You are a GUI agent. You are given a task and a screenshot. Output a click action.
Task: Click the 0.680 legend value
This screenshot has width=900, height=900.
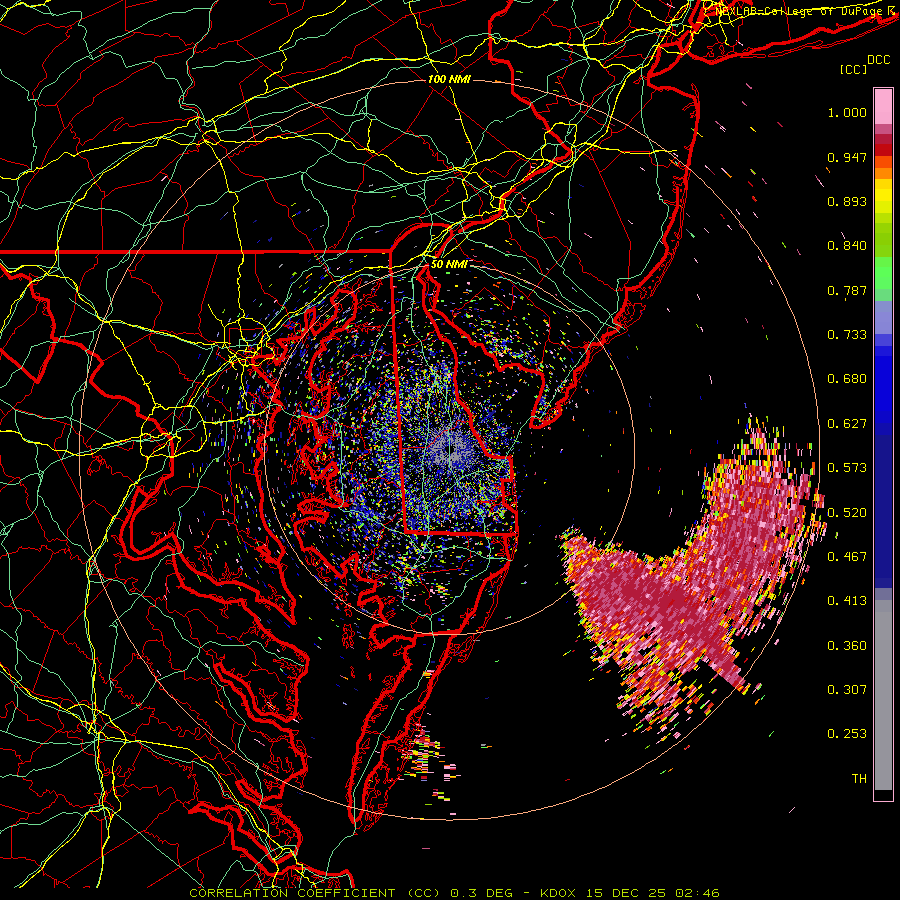point(847,379)
